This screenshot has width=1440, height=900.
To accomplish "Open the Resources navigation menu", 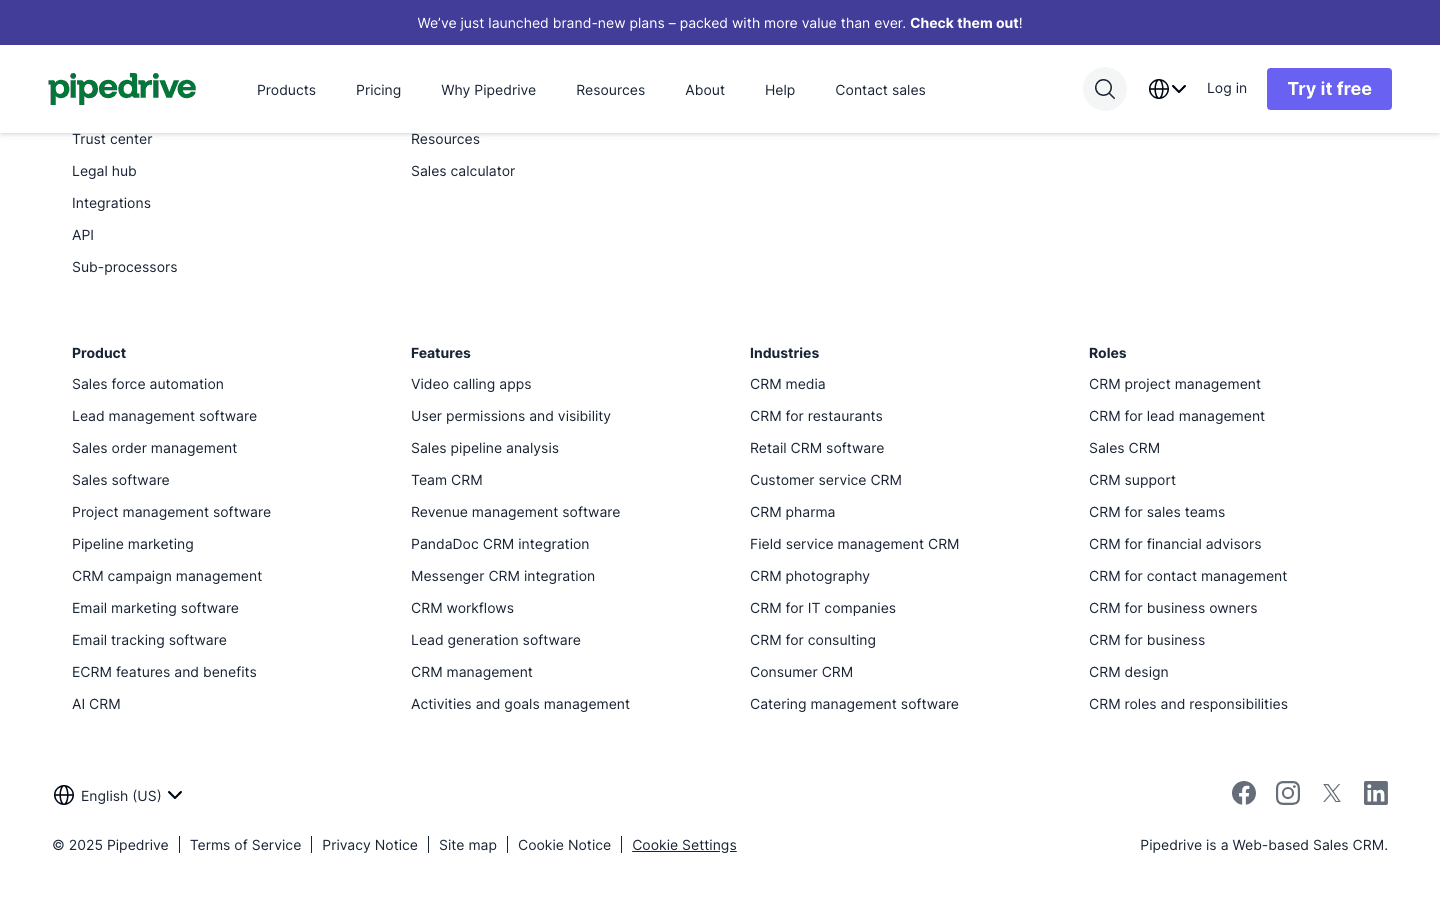I will point(610,90).
